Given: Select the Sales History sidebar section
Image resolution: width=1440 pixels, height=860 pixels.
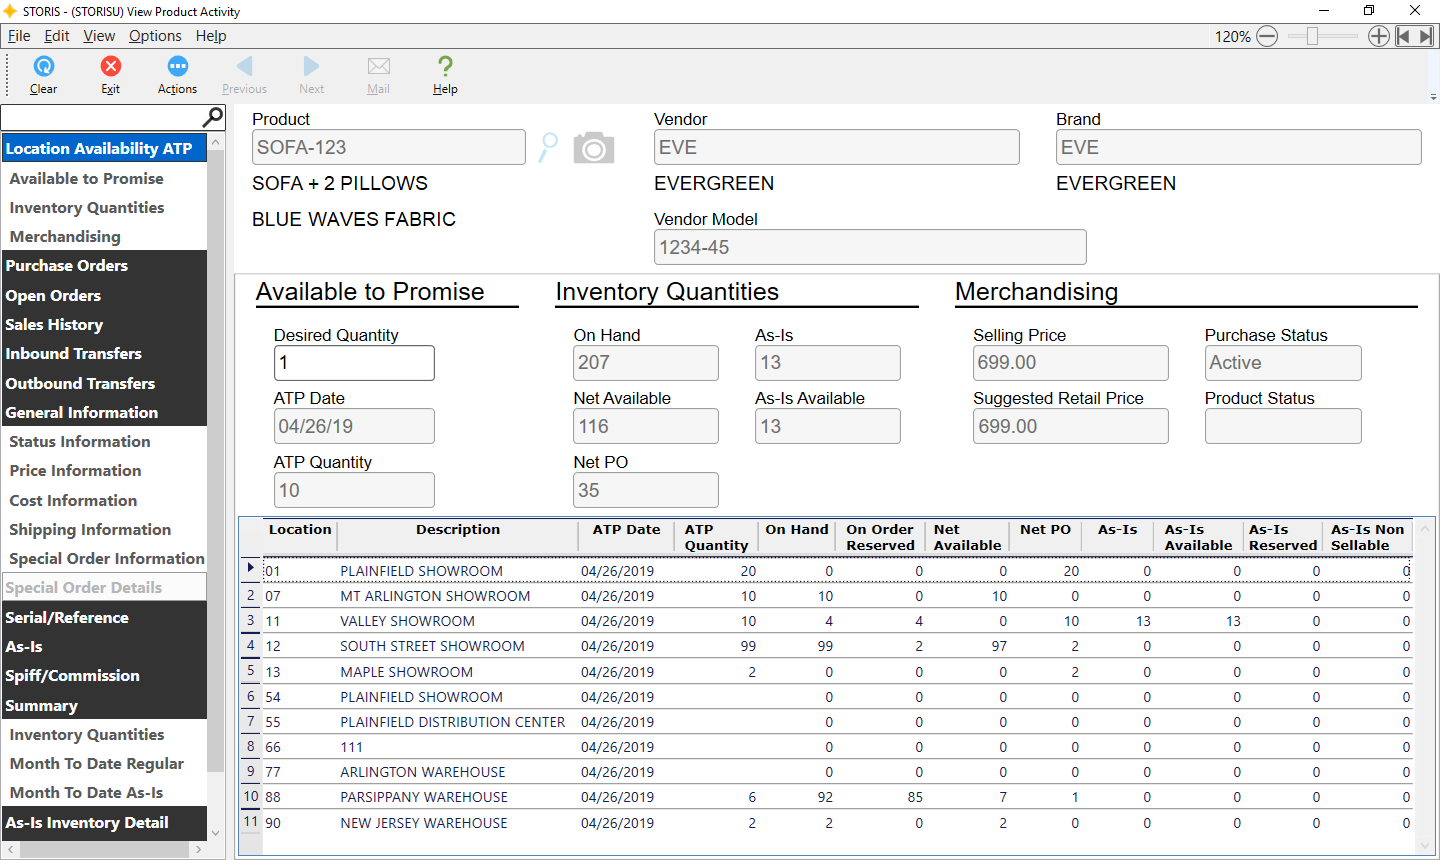Looking at the screenshot, I should coord(54,324).
